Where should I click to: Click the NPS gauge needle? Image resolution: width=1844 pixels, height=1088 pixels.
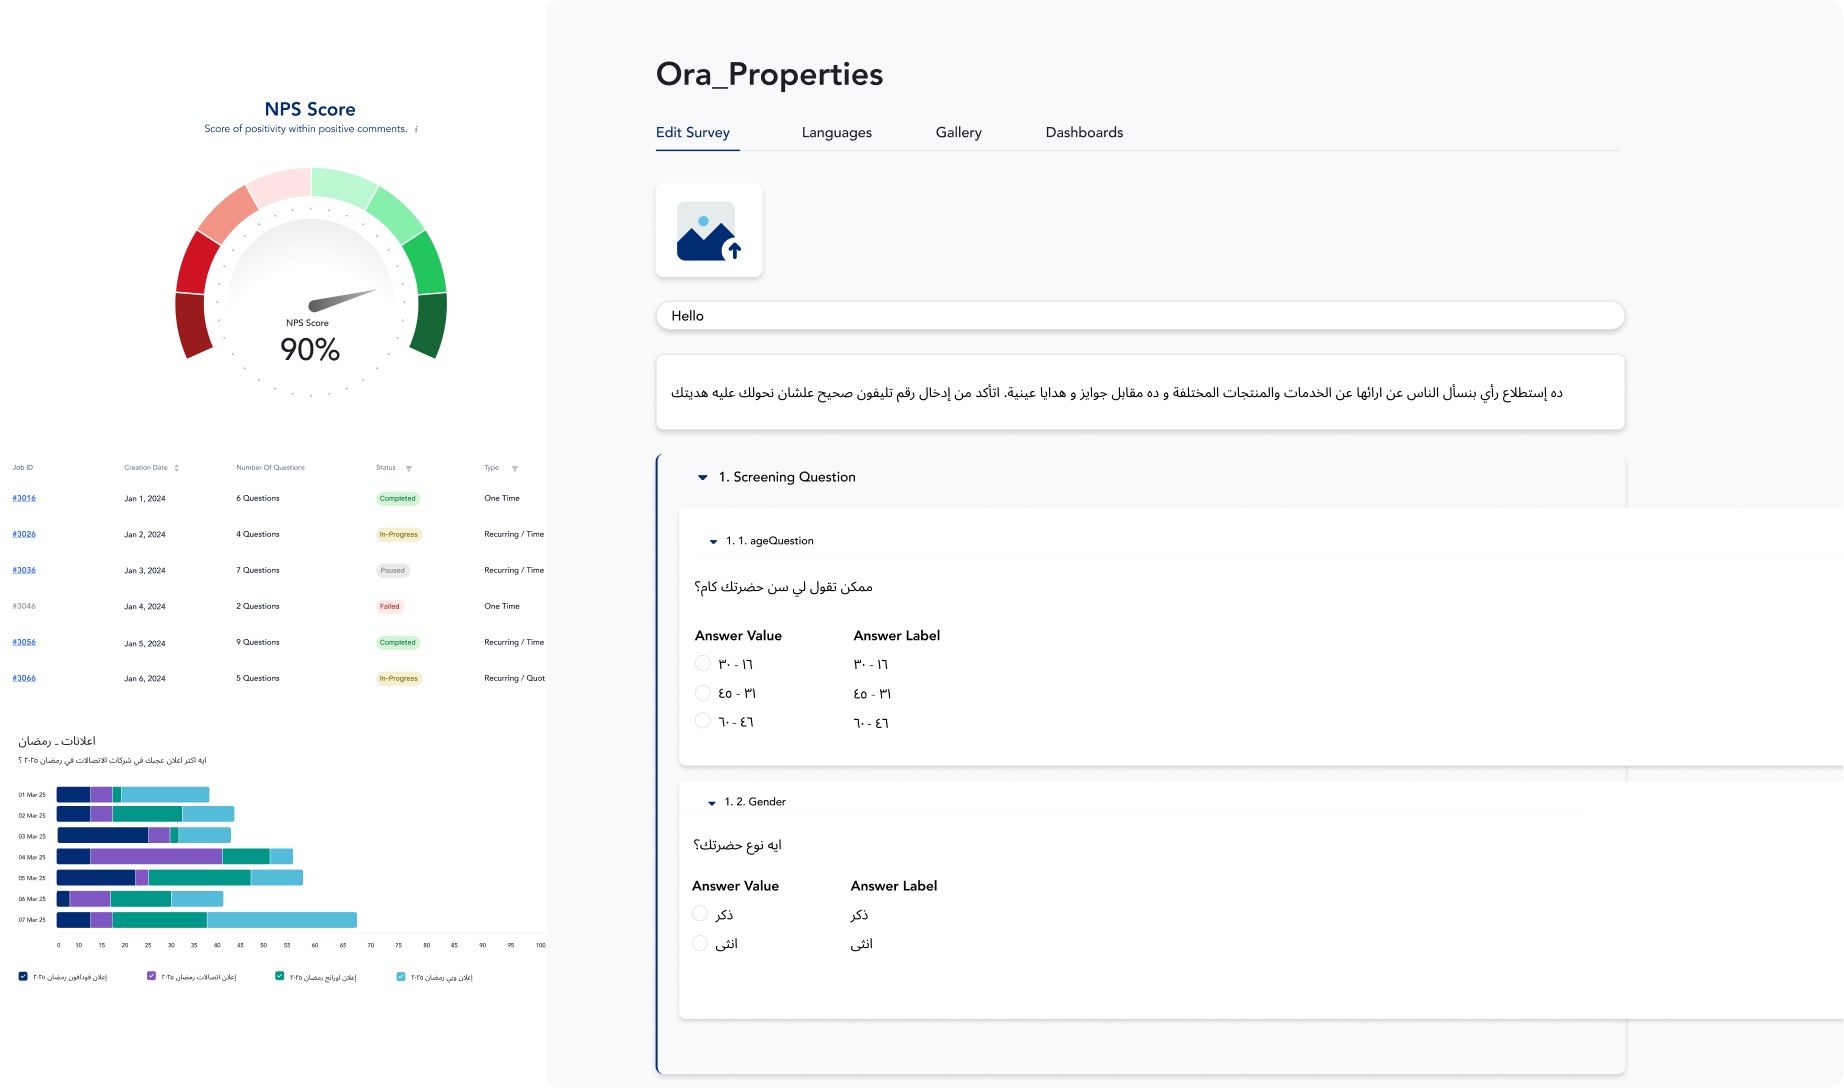(x=342, y=299)
